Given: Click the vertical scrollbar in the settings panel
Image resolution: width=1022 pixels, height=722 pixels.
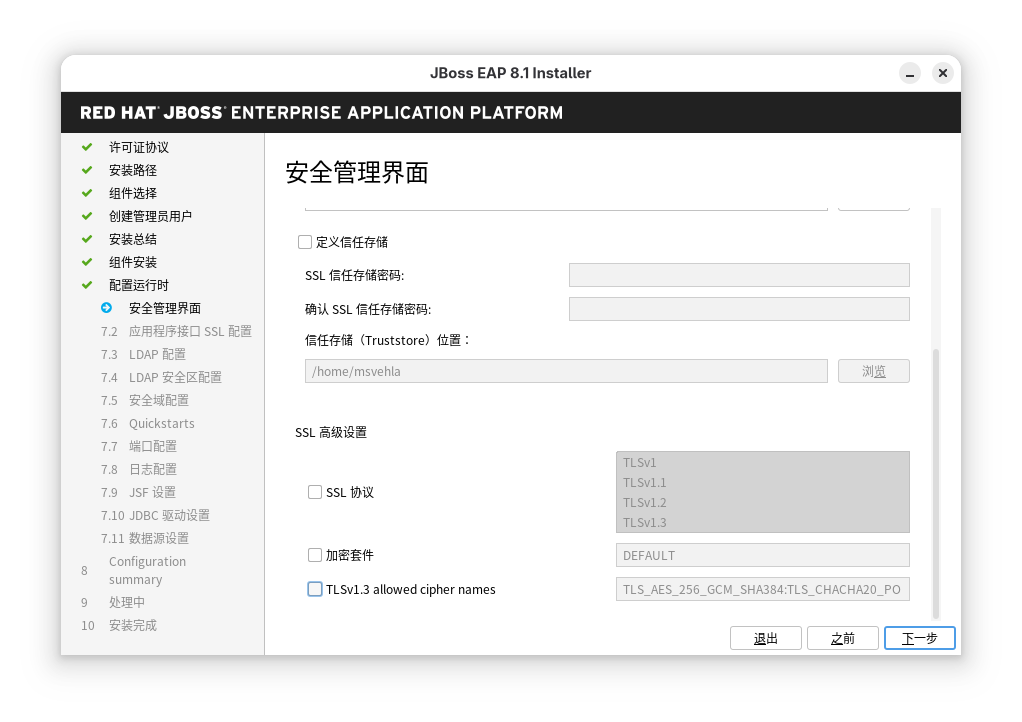Looking at the screenshot, I should [x=936, y=484].
